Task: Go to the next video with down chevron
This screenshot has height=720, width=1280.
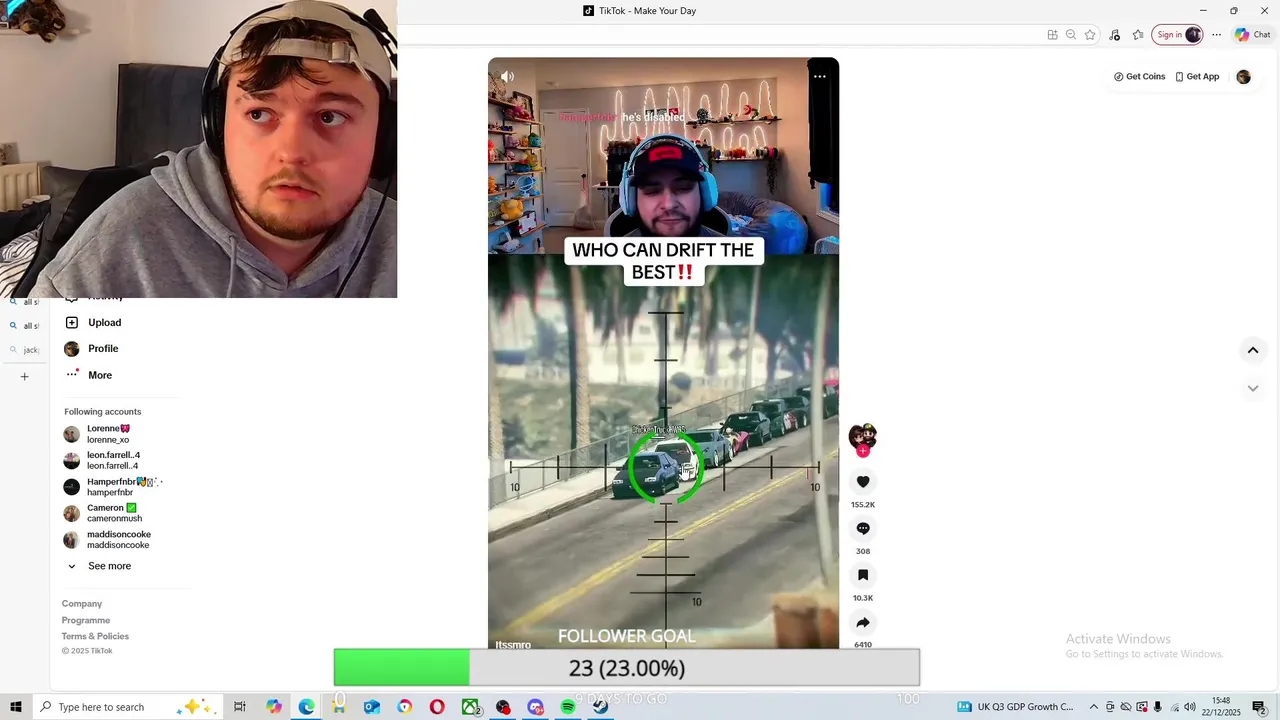Action: (x=1252, y=388)
